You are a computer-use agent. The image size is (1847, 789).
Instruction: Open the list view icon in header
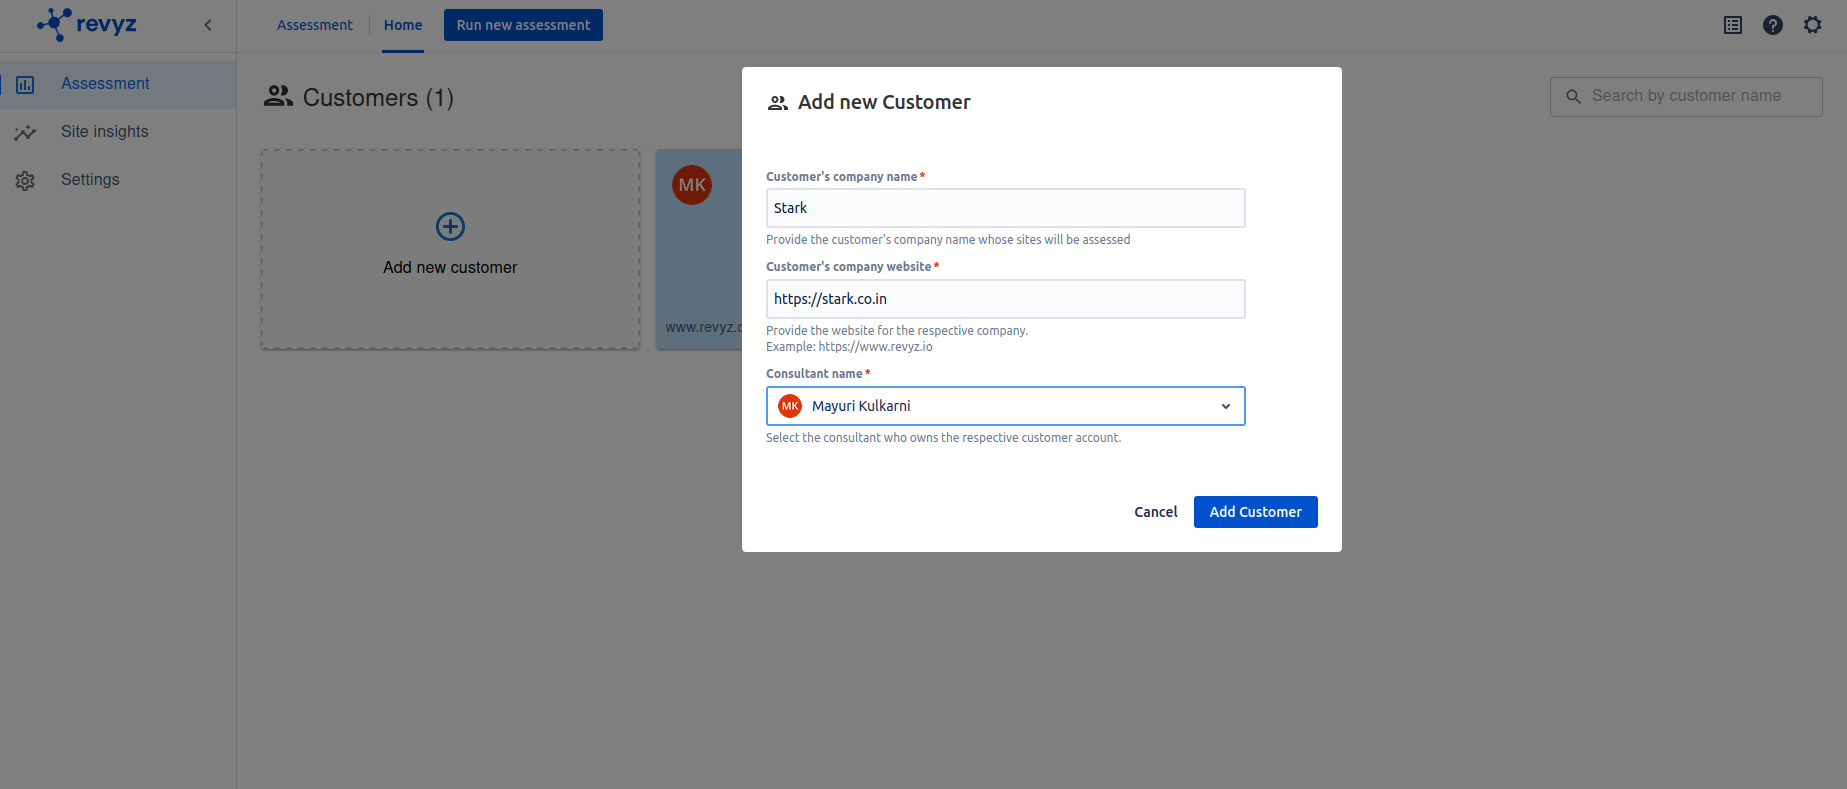(1733, 25)
